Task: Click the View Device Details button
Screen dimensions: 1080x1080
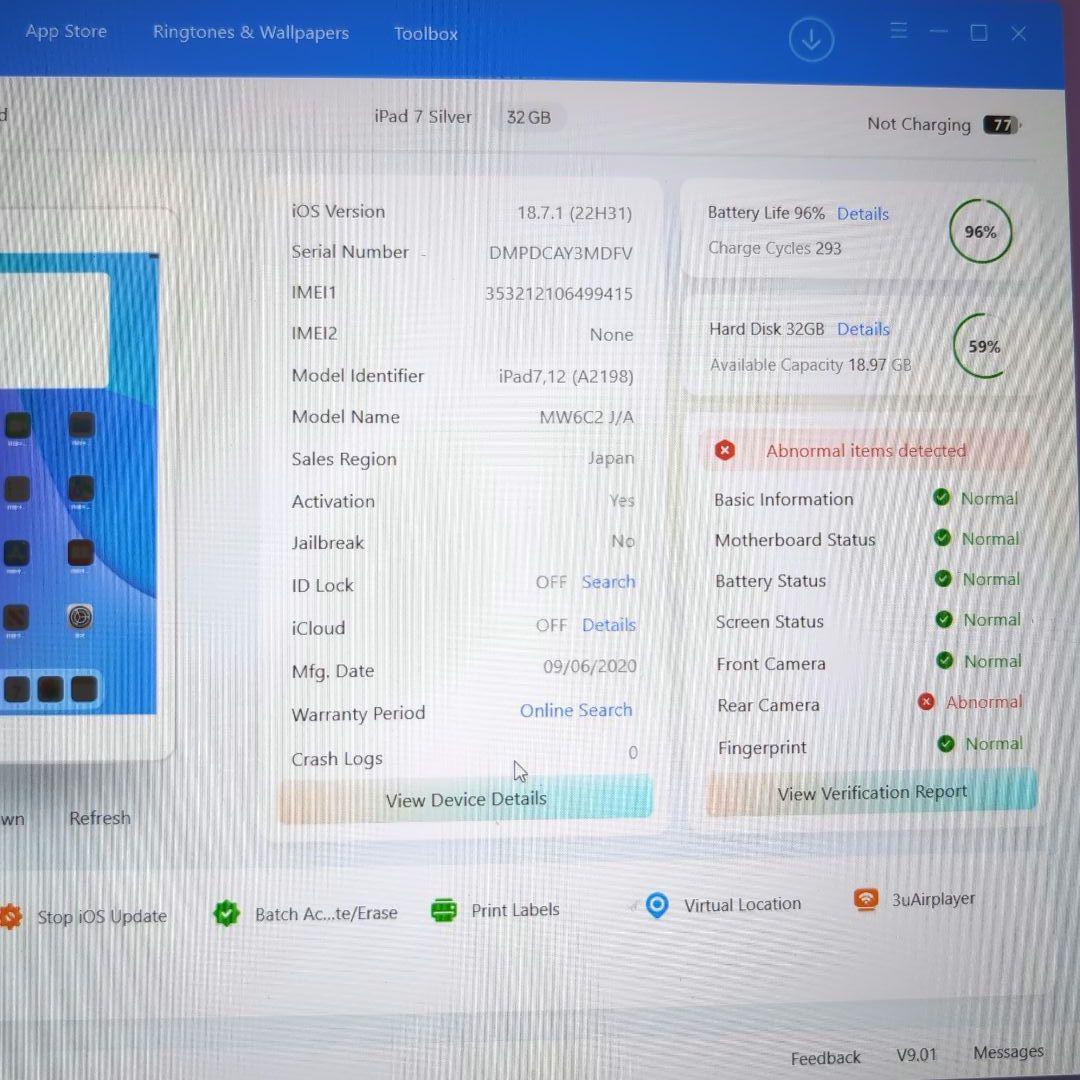Action: (466, 799)
